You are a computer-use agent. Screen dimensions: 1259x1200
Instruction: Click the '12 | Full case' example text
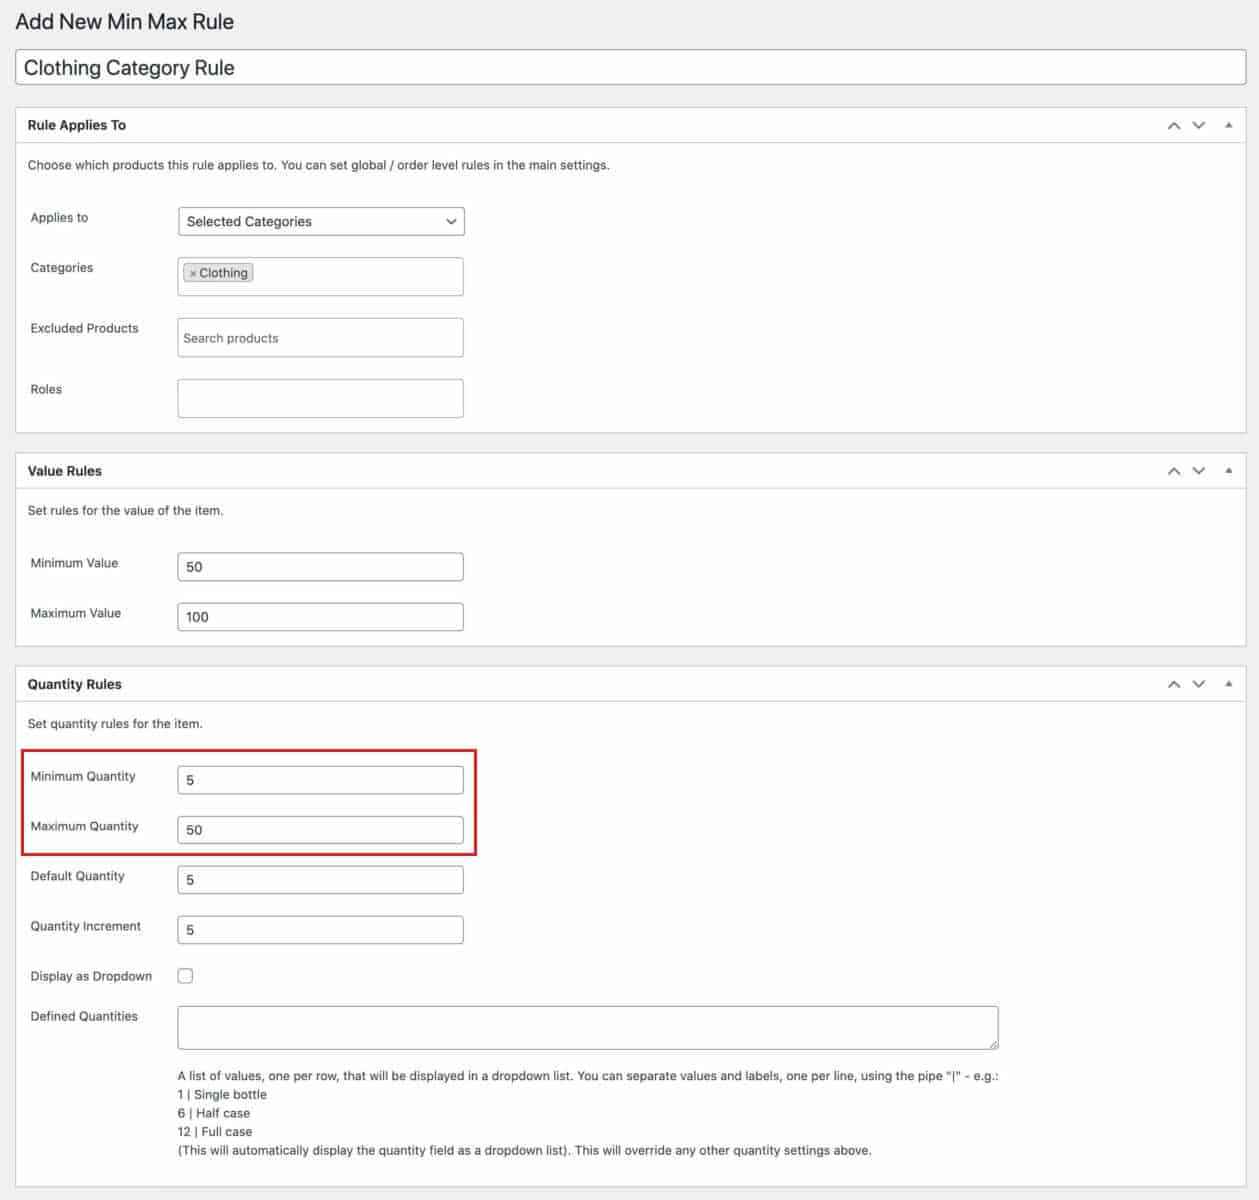pos(215,1132)
